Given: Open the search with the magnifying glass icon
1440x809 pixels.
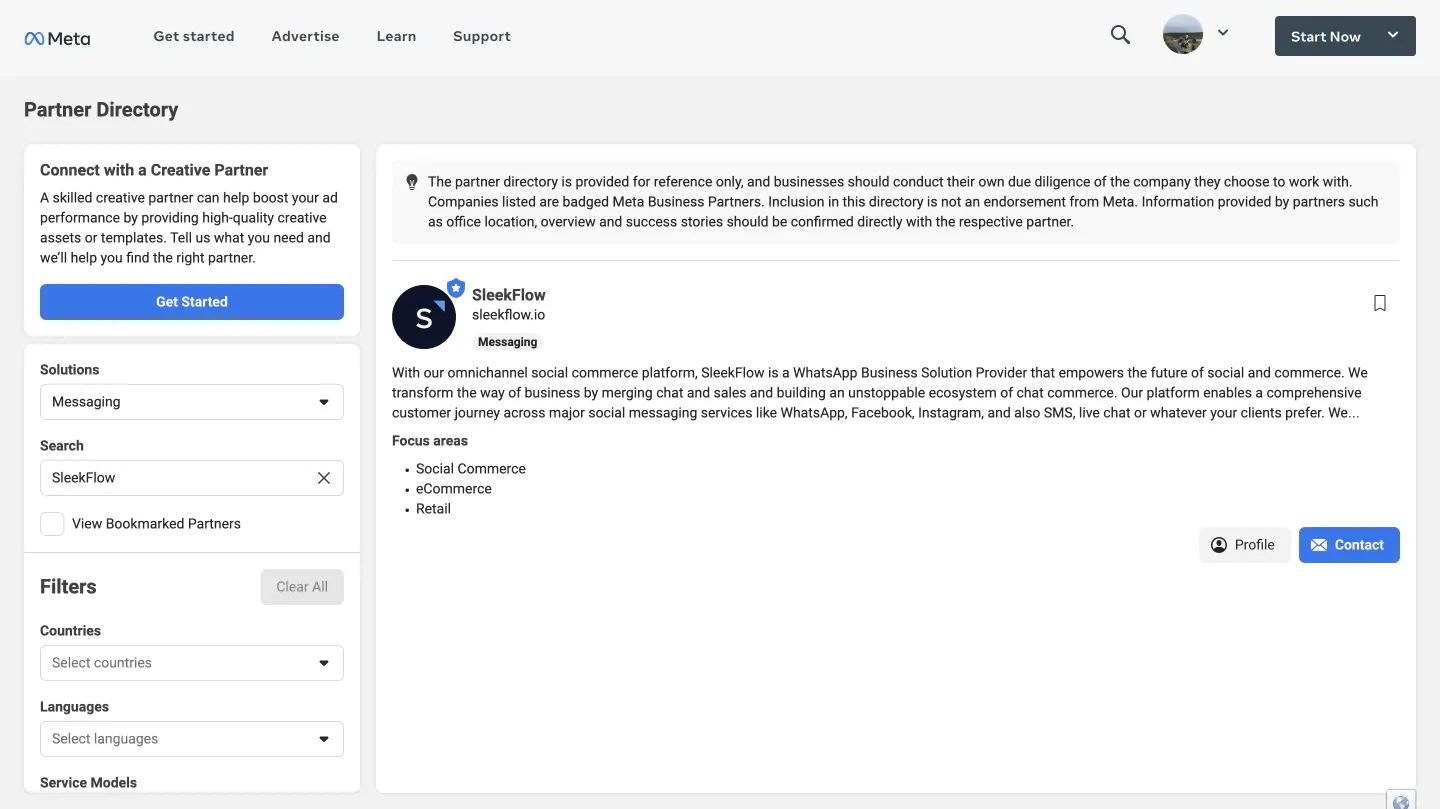Looking at the screenshot, I should (x=1119, y=34).
